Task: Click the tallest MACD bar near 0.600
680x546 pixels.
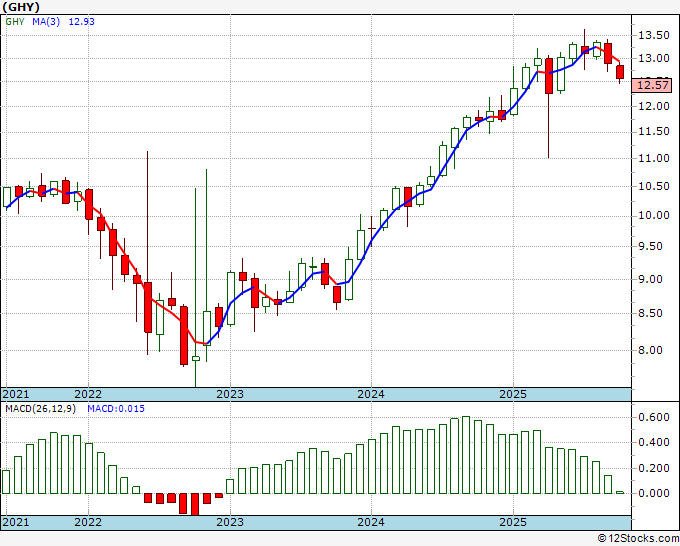Action: (x=466, y=455)
